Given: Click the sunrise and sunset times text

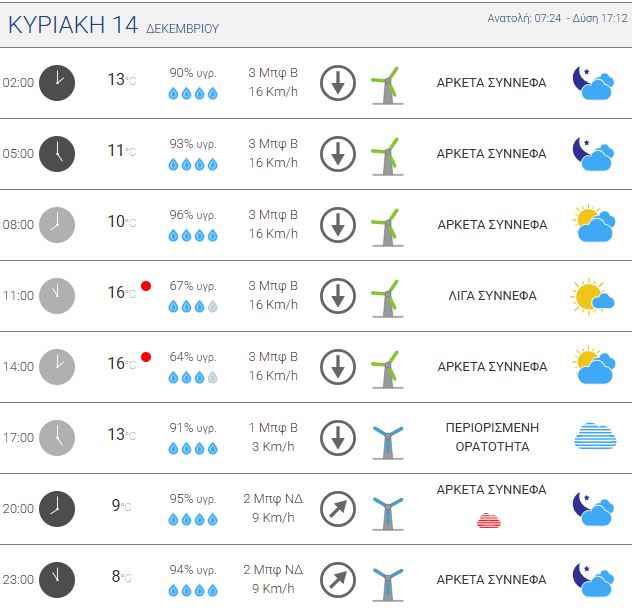Looking at the screenshot, I should (x=558, y=19).
